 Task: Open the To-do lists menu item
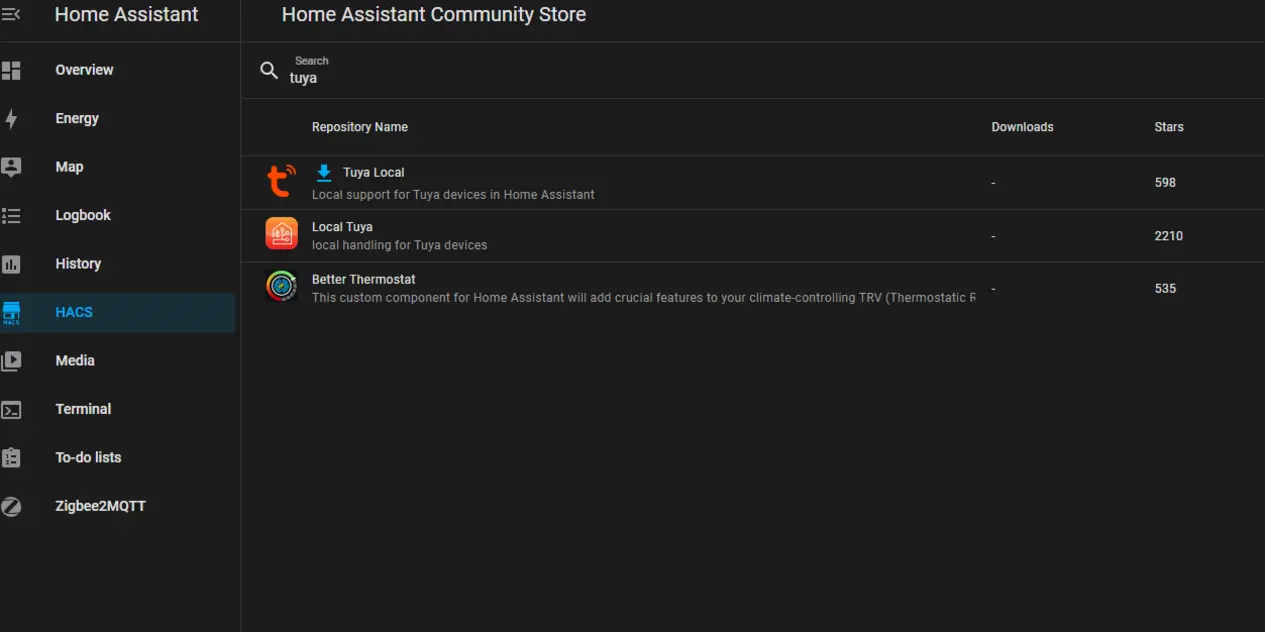pos(118,458)
